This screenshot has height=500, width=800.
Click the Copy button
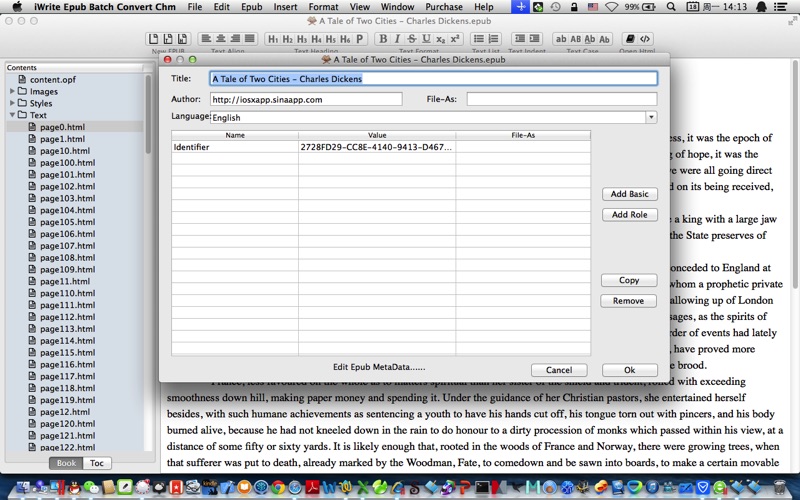629,280
